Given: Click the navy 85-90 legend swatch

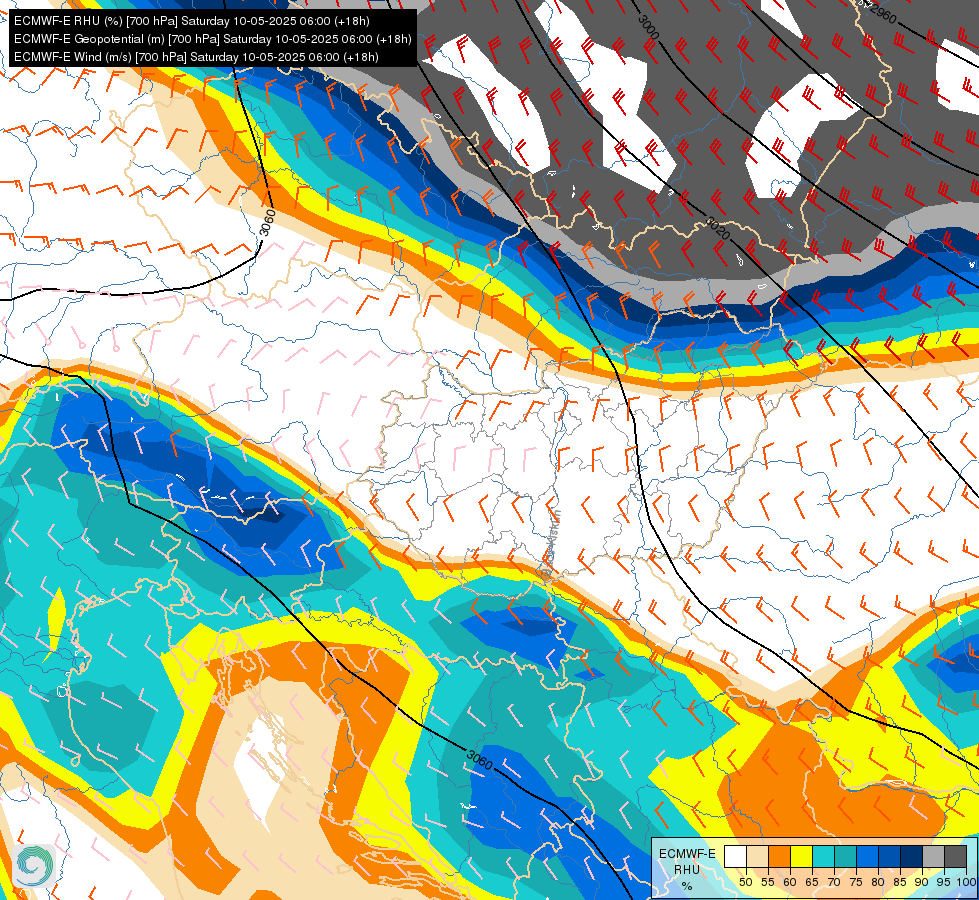Looking at the screenshot, I should pos(912,856).
